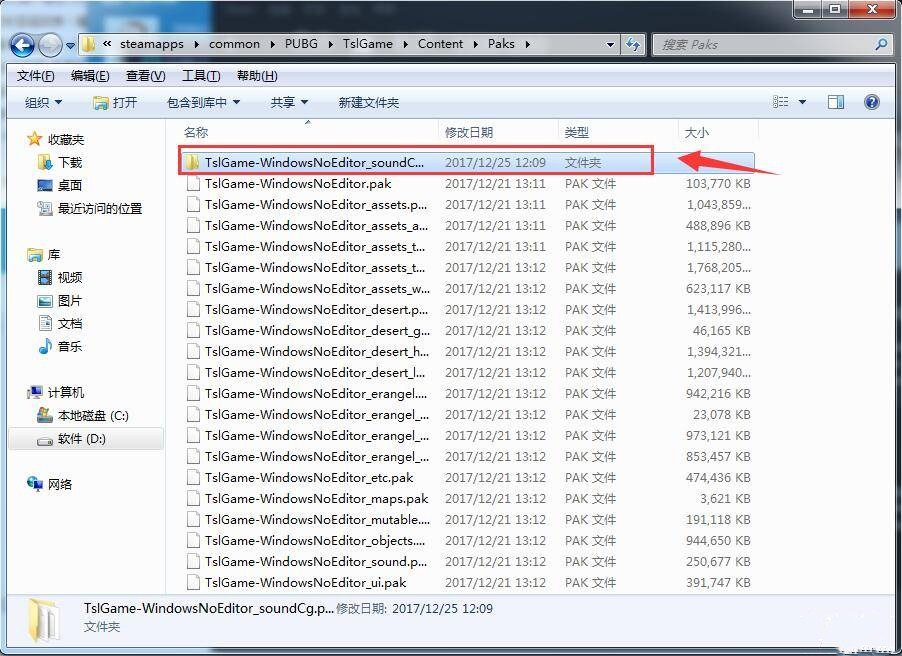Image resolution: width=902 pixels, height=656 pixels.
Task: Click PUBG in the address breadcrumb
Action: pos(301,44)
